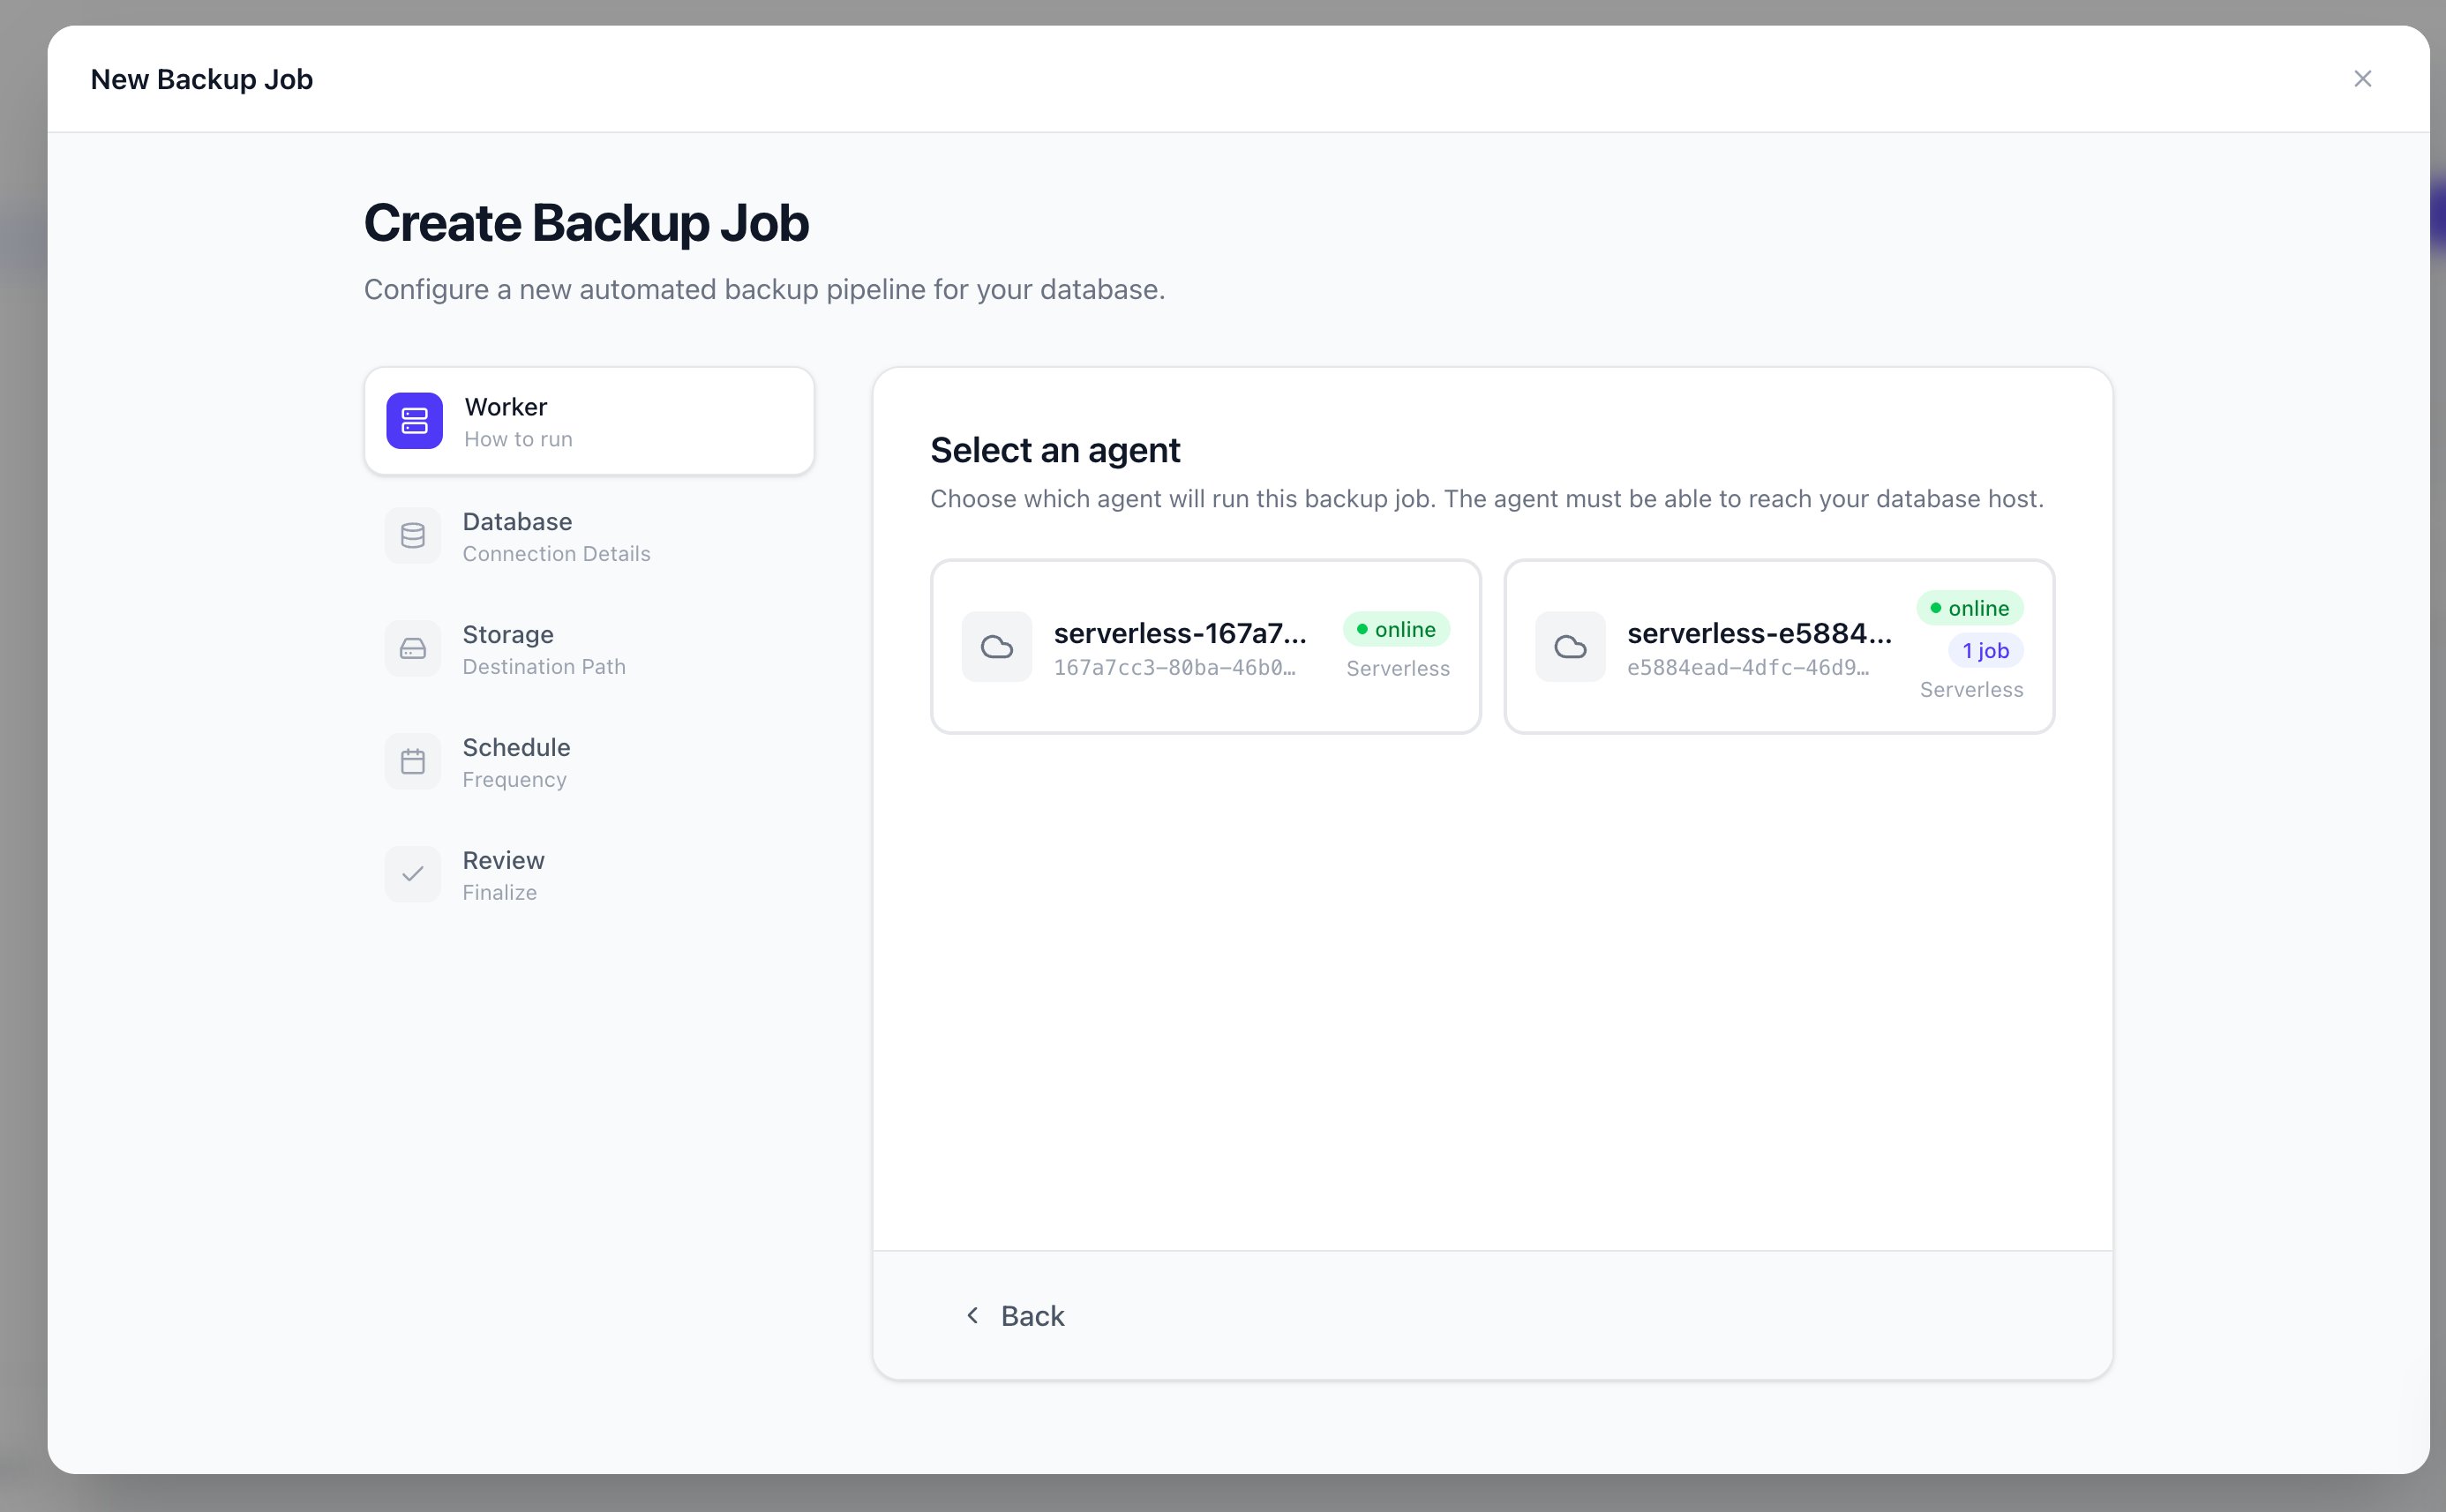
Task: Click 'Configure a new automated backup pipeline' text
Action: point(765,289)
